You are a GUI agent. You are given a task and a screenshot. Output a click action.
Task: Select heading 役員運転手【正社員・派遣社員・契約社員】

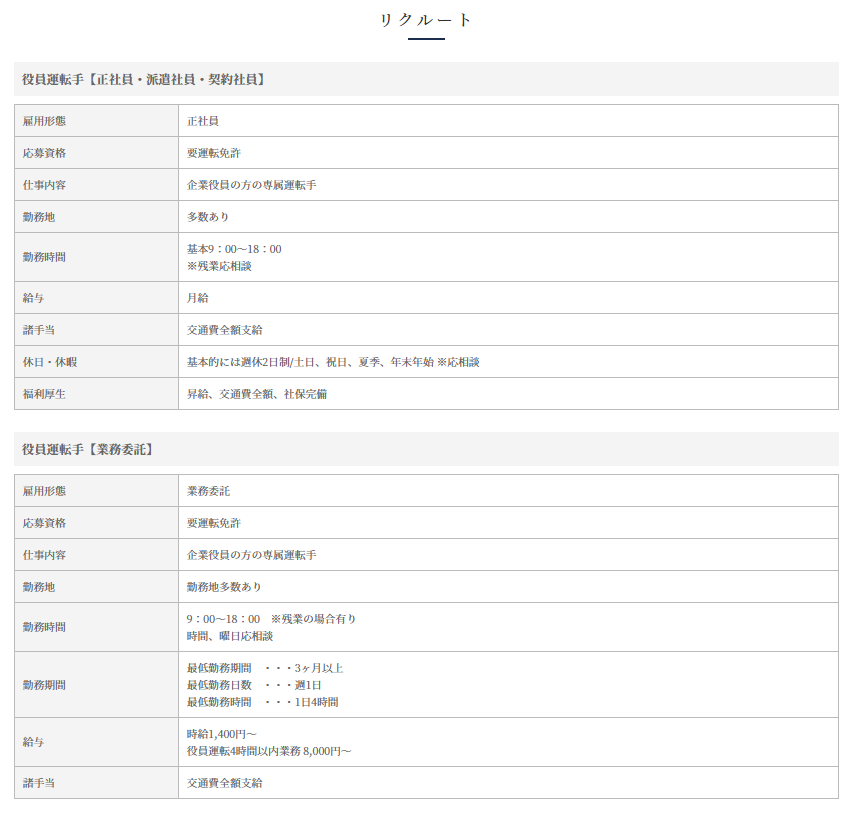[x=144, y=79]
